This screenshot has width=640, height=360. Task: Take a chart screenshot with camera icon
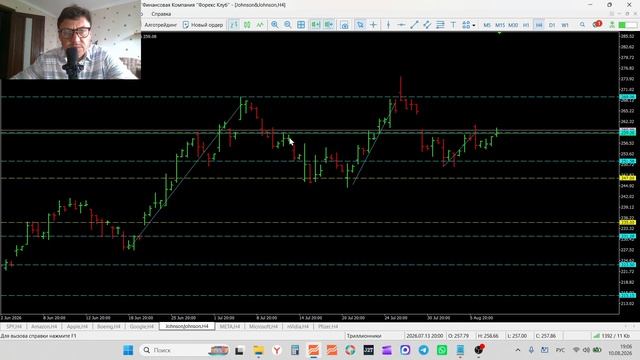point(344,25)
